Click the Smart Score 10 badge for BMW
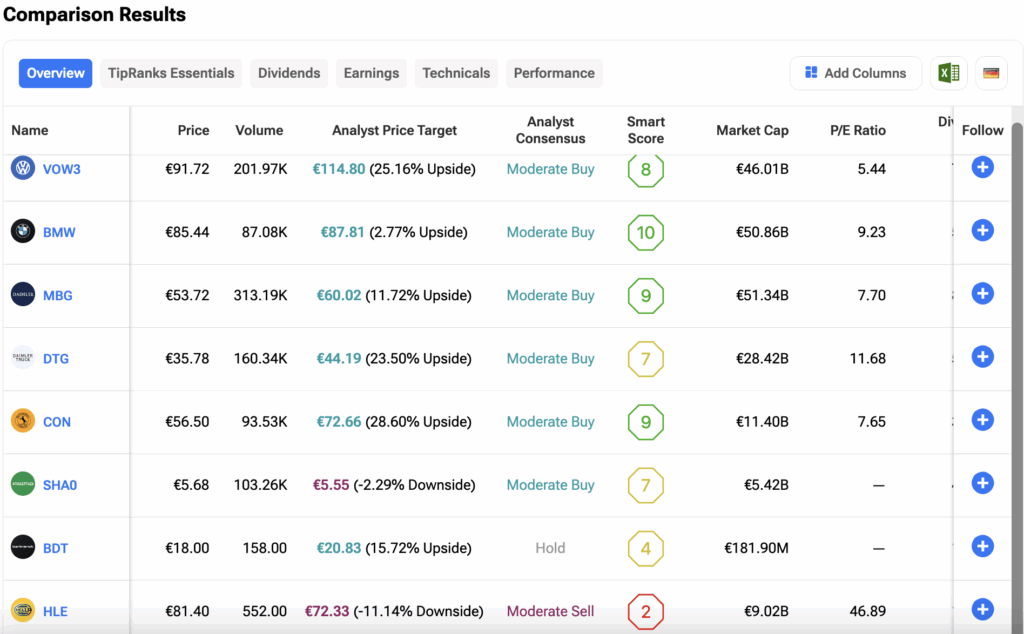The height and width of the screenshot is (634, 1024). (x=646, y=232)
